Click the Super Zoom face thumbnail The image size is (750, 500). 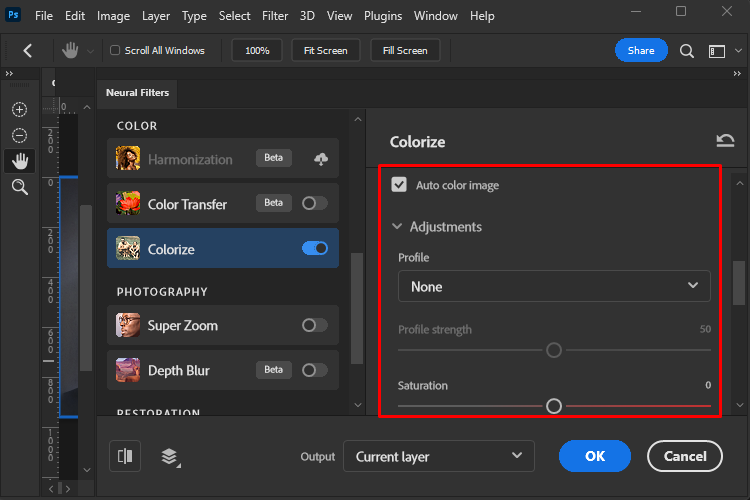pos(128,325)
